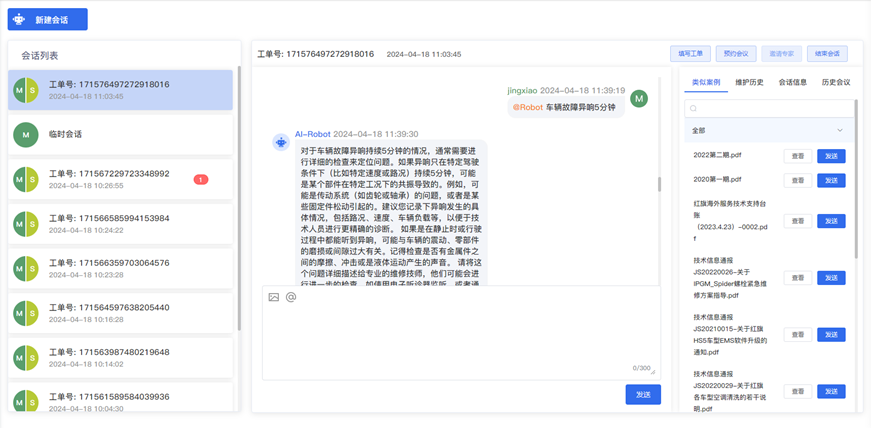This screenshot has height=428, width=871.
Task: Click the avatar of session 171564597638205440
Action: click(26, 313)
